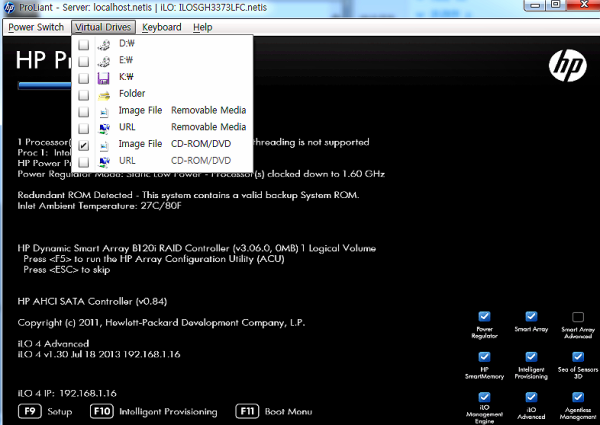Click the Intelligent Provisioning status checkbox
This screenshot has width=600, height=425.
(531, 357)
